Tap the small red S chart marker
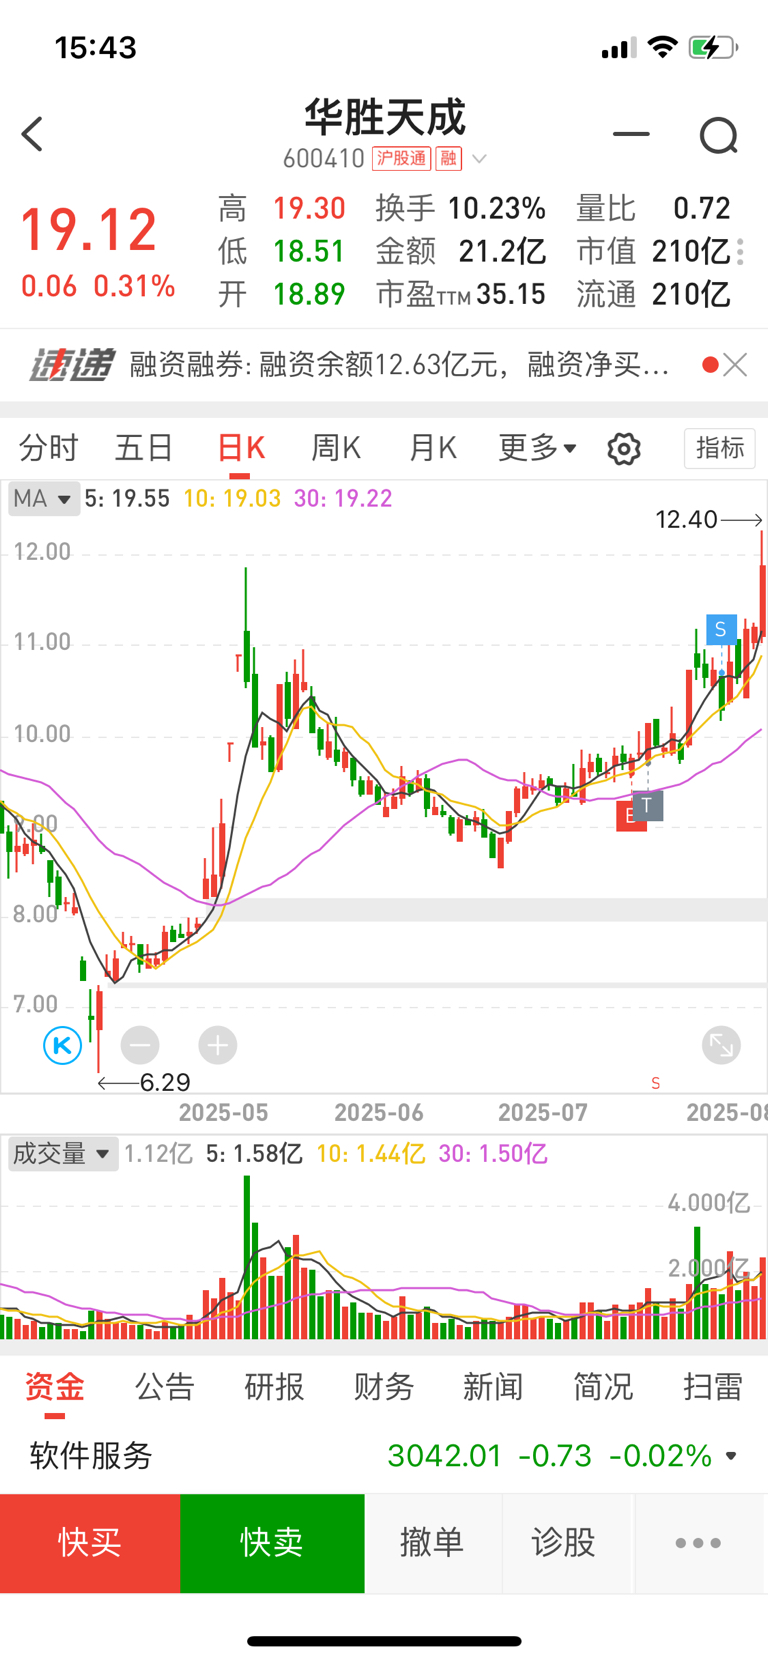Image resolution: width=768 pixels, height=1663 pixels. point(655,1083)
